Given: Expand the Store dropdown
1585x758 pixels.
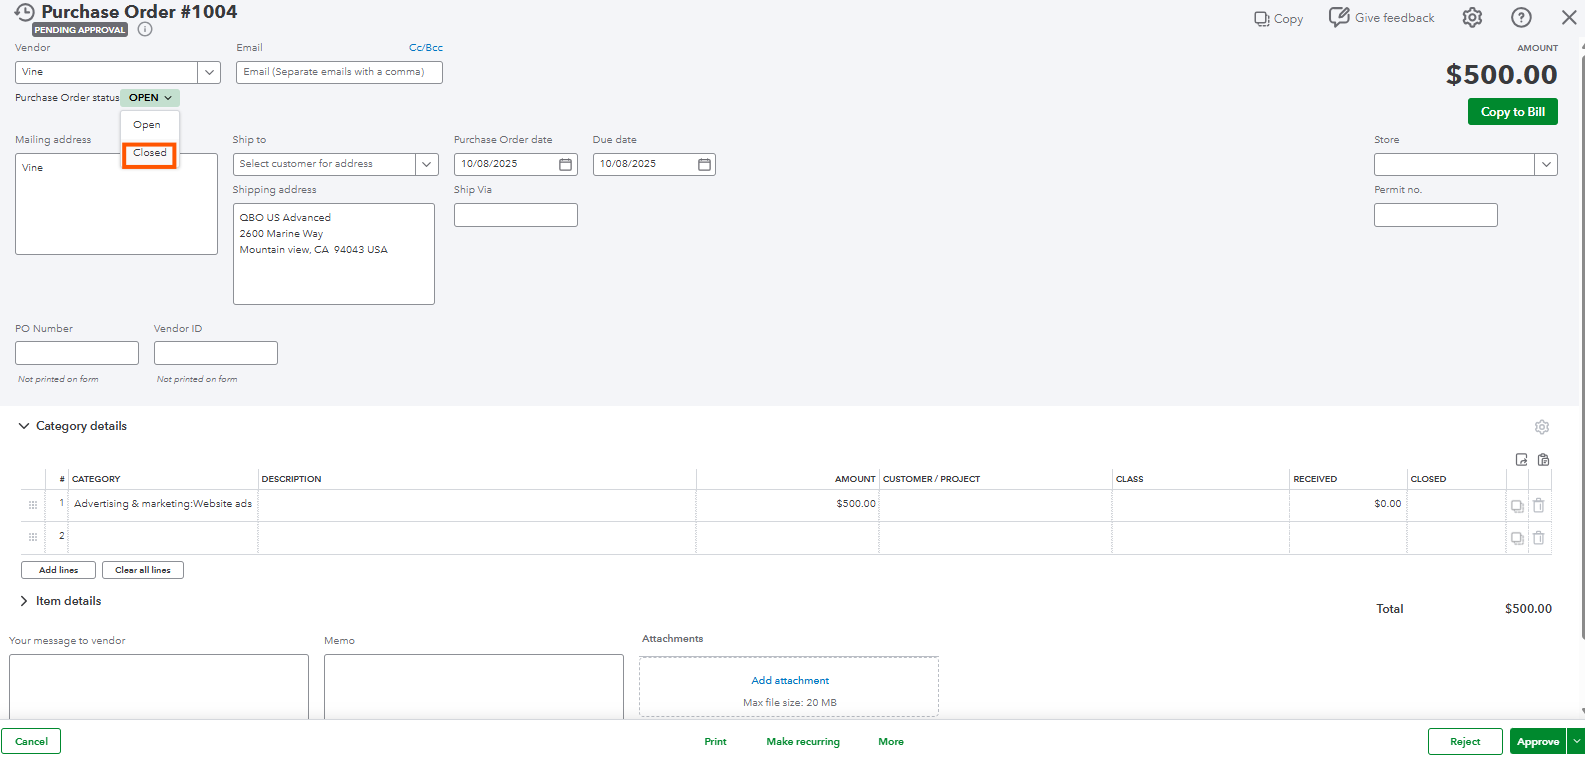Looking at the screenshot, I should 1546,164.
